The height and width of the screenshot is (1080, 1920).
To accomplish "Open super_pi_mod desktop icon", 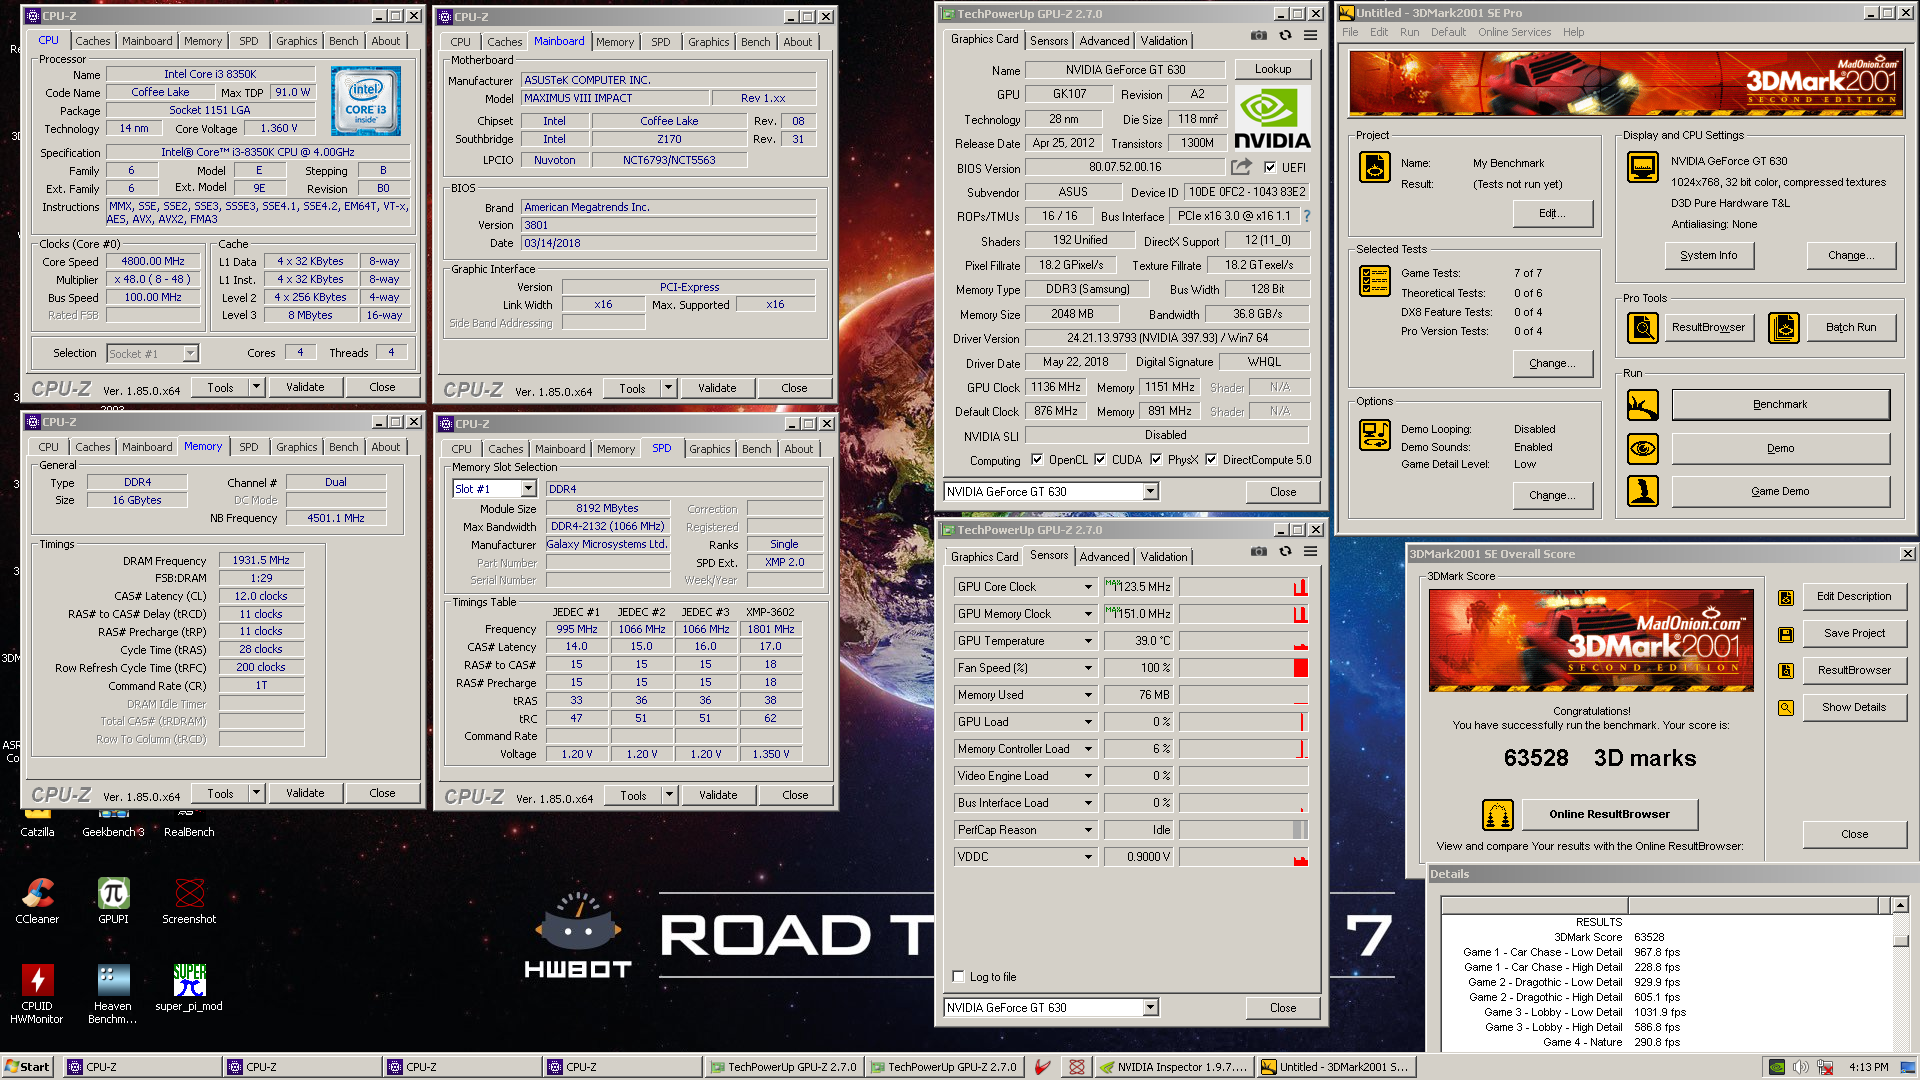I will (x=189, y=987).
